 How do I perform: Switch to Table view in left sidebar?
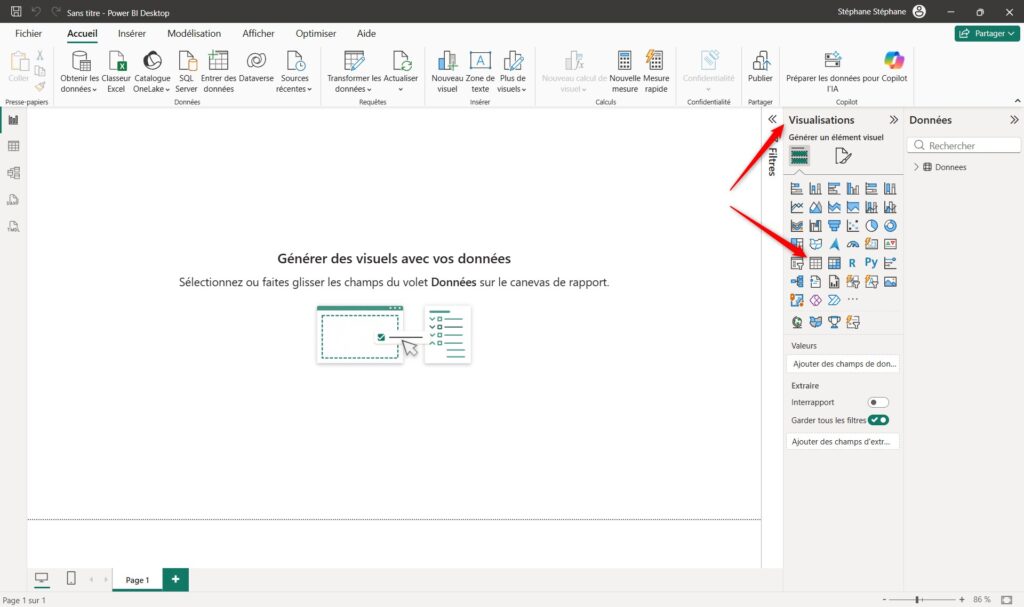(13, 146)
